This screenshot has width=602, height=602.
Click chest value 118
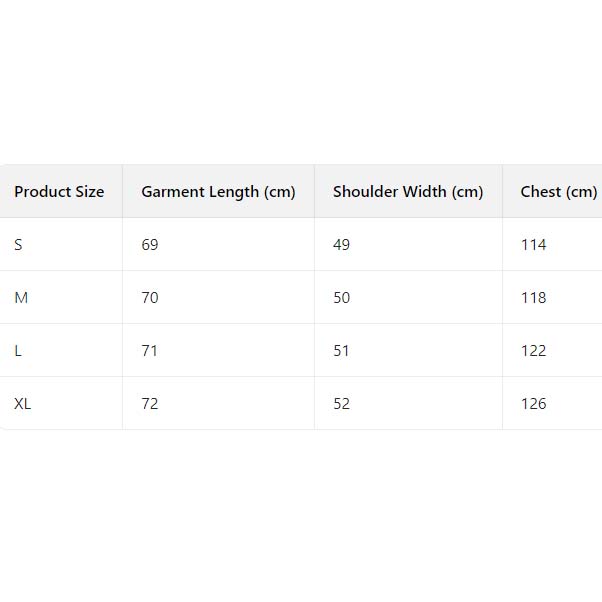[x=534, y=298]
